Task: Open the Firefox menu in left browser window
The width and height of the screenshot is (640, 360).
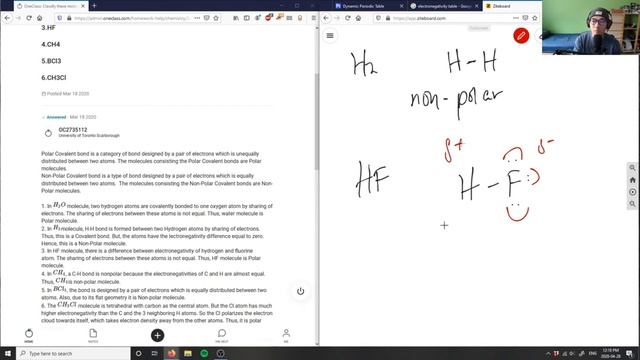Action: click(x=313, y=18)
